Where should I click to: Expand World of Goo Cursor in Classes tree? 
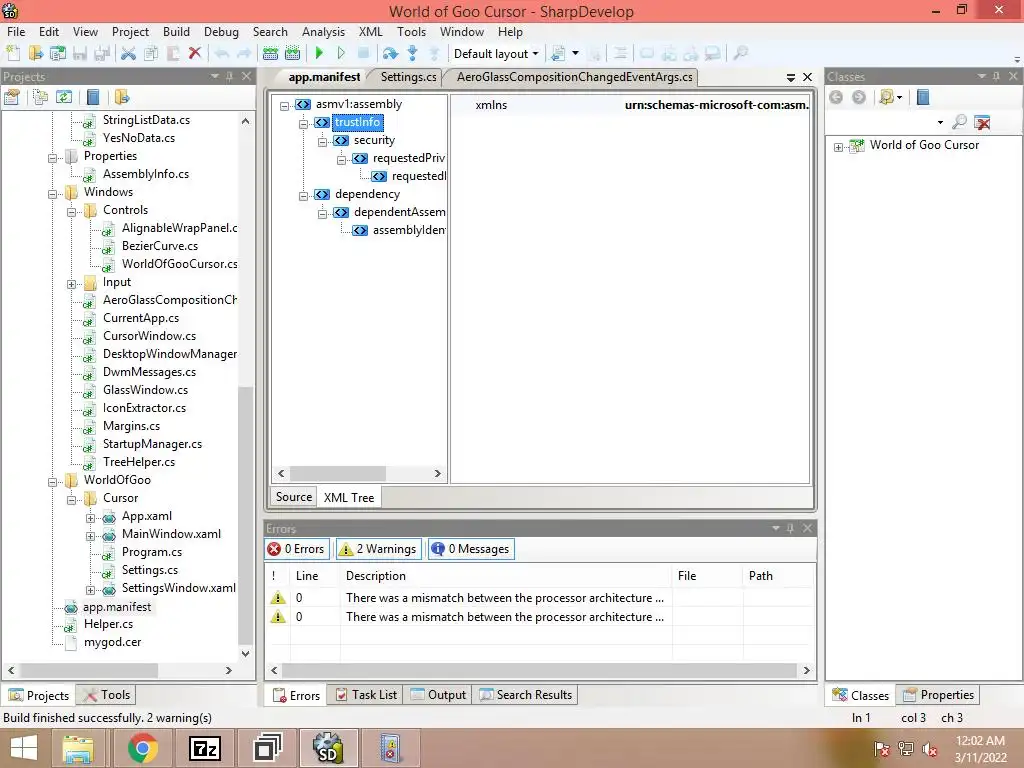838,147
